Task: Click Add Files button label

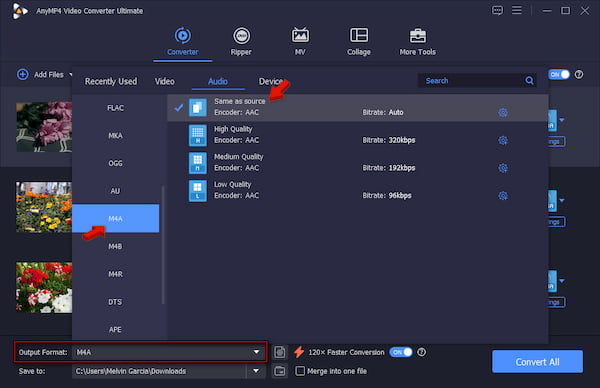Action: coord(49,75)
